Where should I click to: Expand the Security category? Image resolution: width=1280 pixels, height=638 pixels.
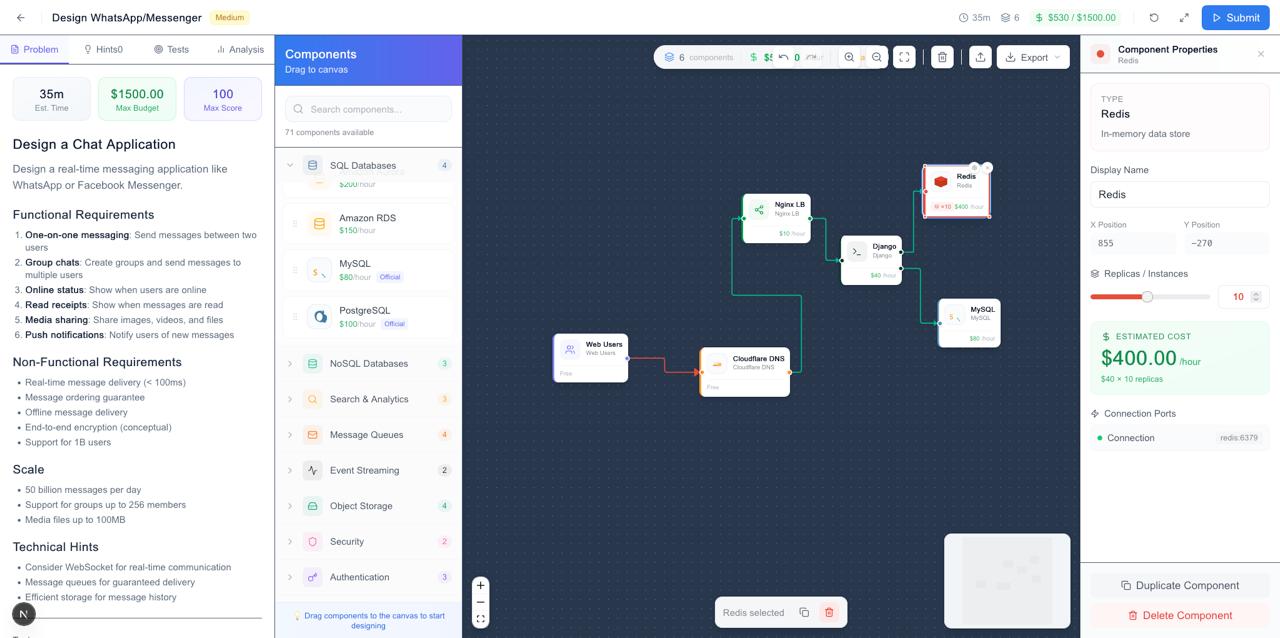[368, 541]
